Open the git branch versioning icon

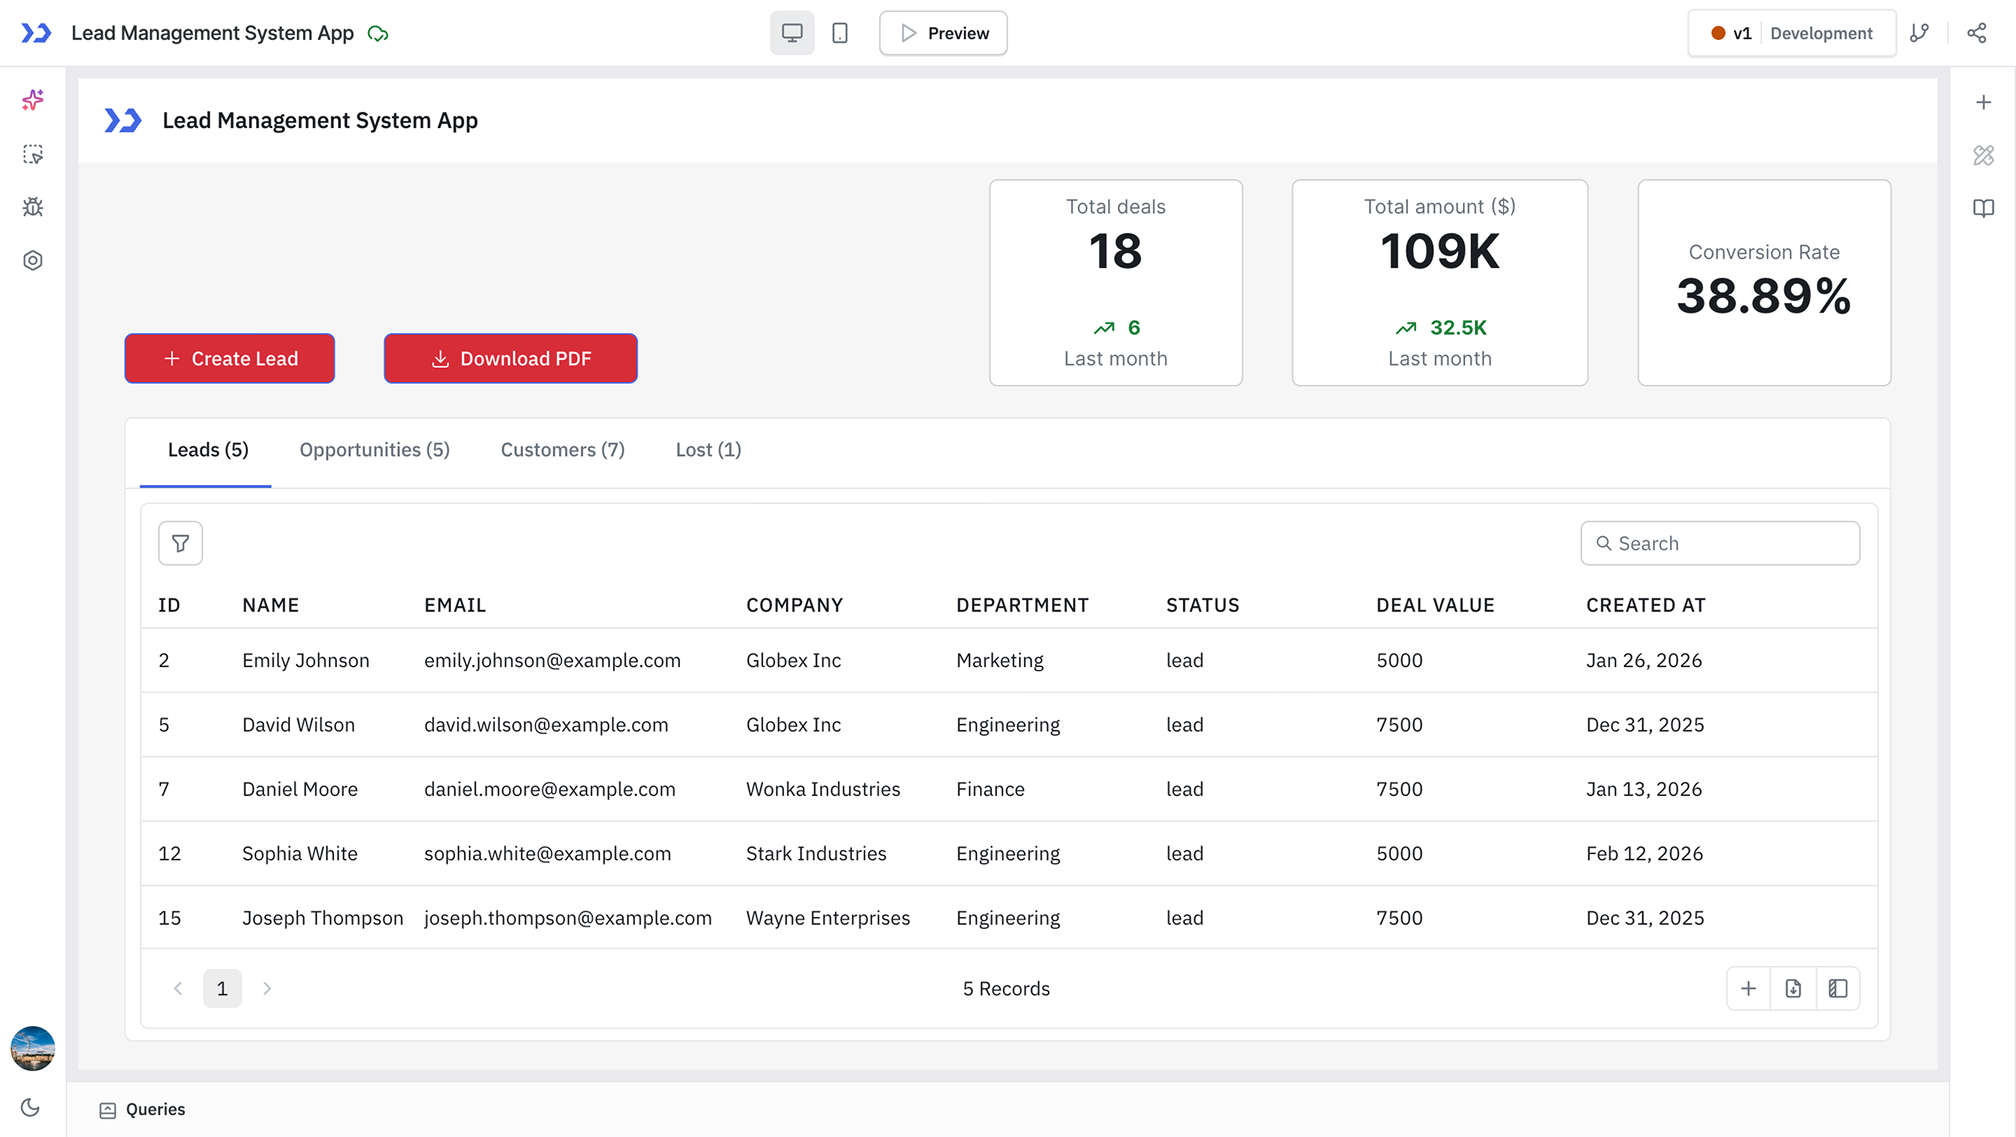1920,32
